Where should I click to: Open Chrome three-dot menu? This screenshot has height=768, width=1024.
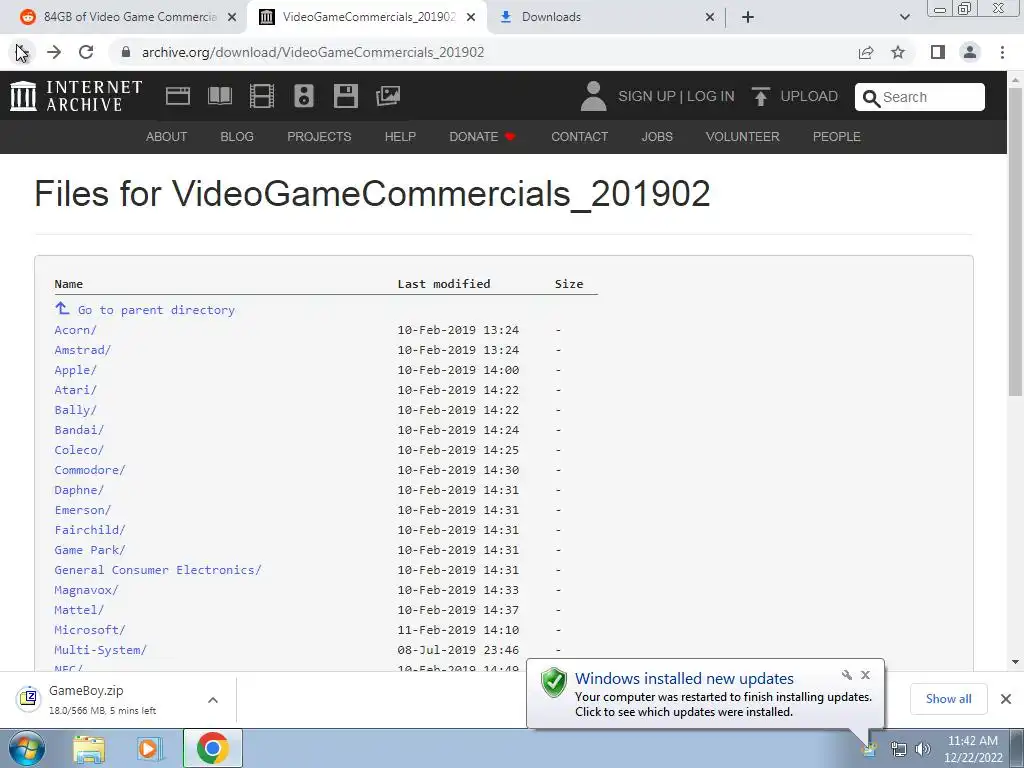[1002, 52]
